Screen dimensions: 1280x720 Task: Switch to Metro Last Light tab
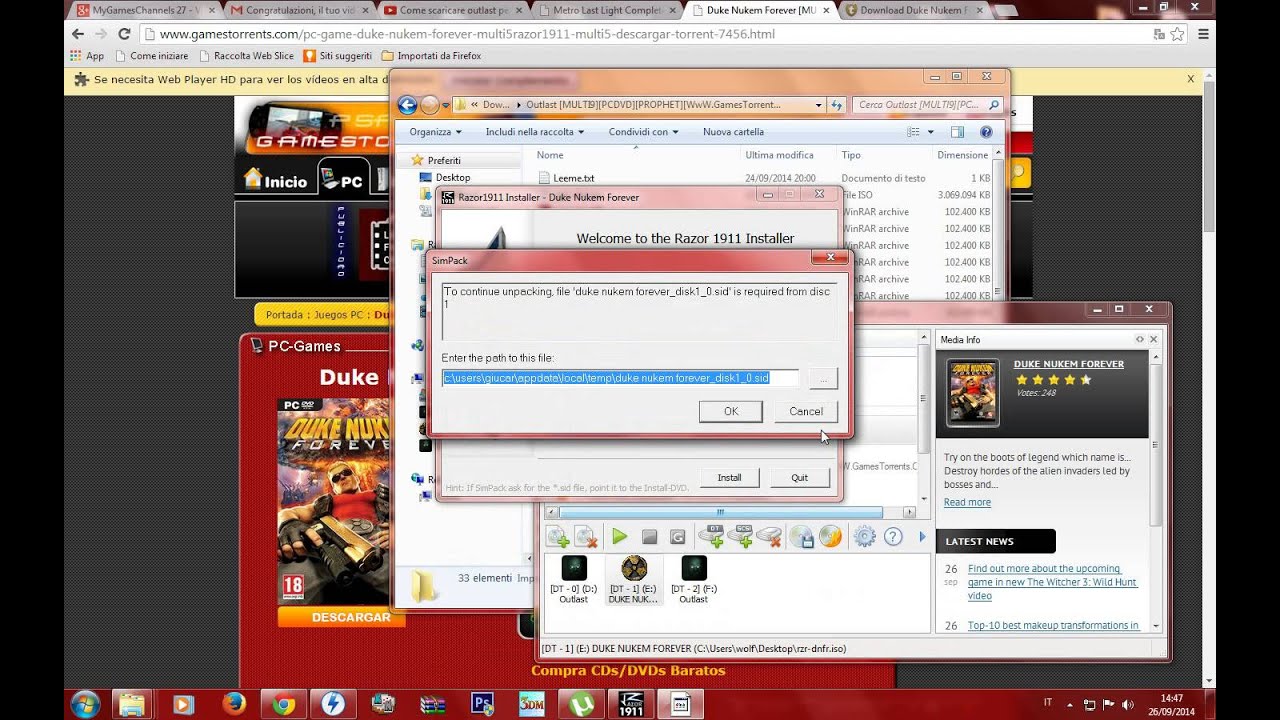pyautogui.click(x=609, y=10)
